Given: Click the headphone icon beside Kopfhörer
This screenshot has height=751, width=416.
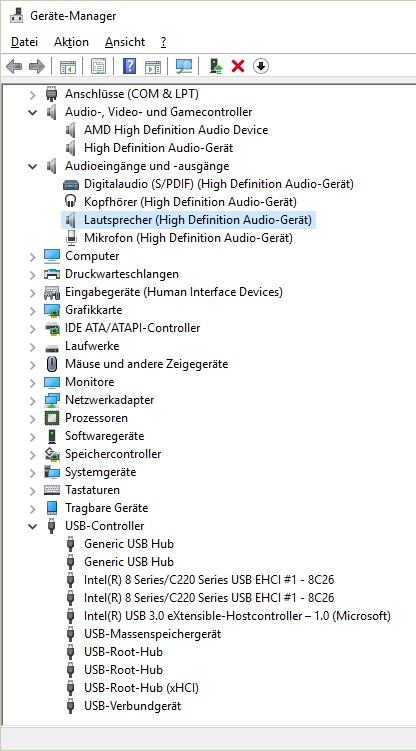Looking at the screenshot, I should (x=70, y=202).
